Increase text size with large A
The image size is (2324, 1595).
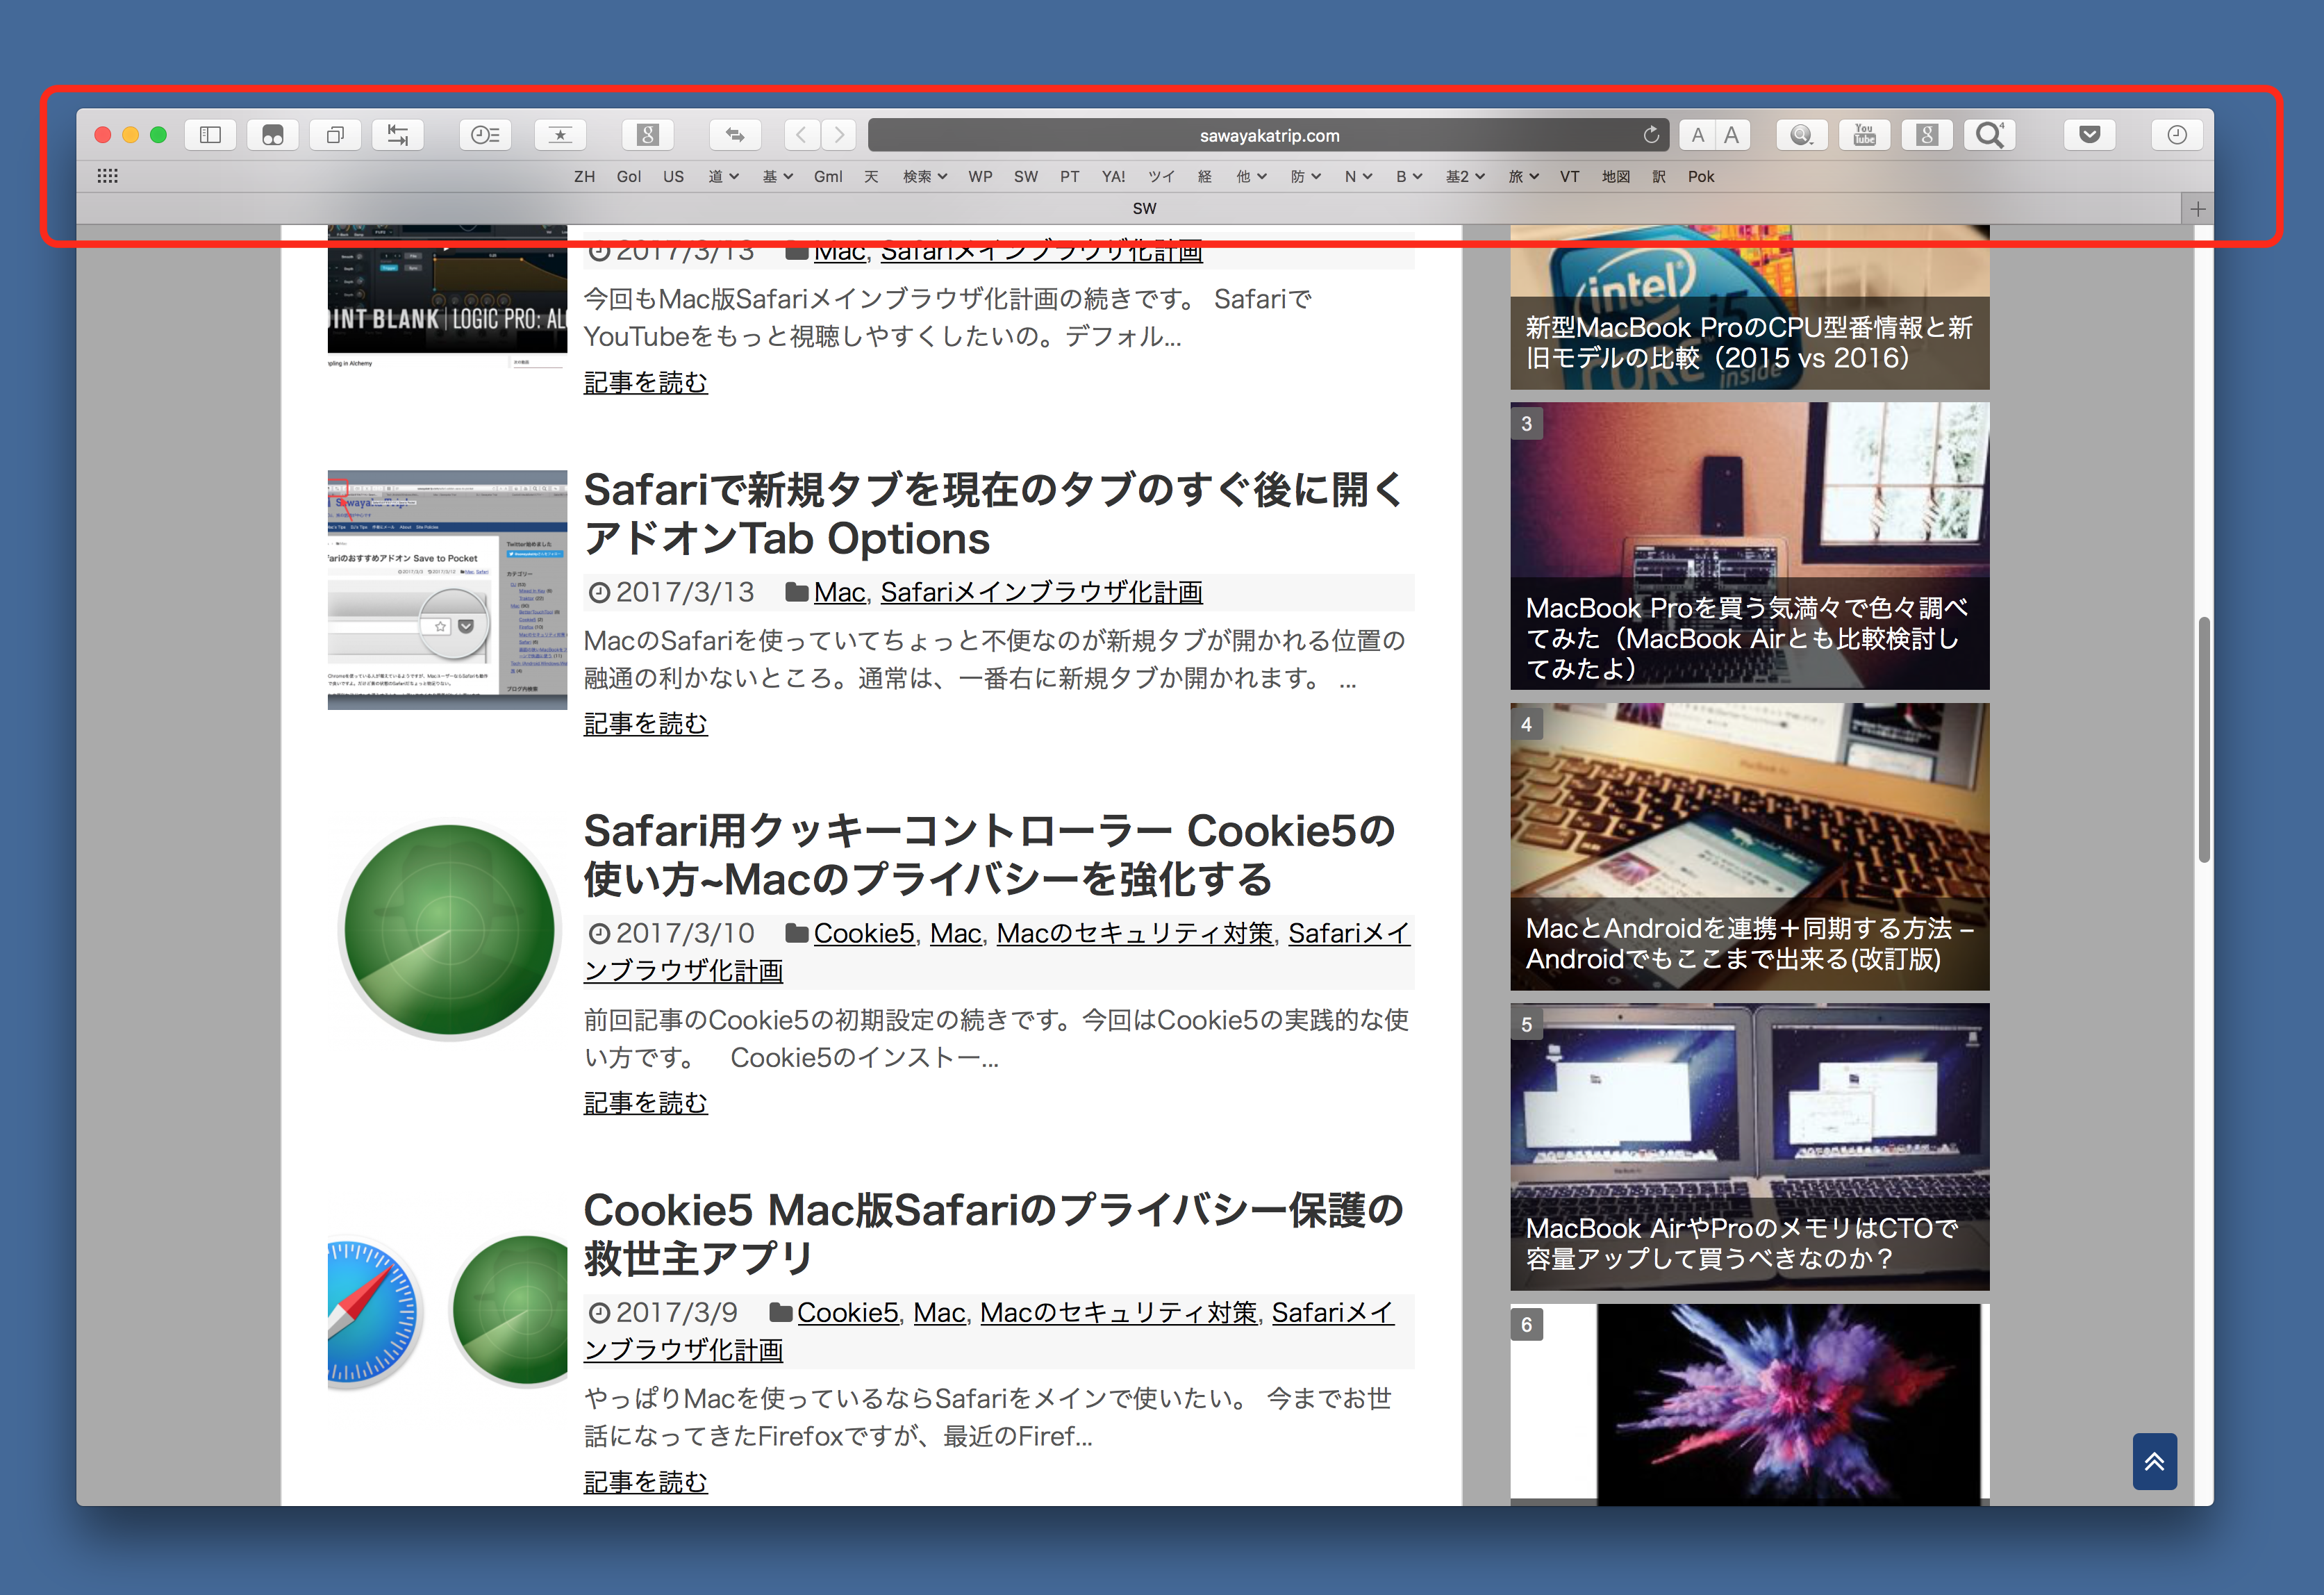[1732, 135]
